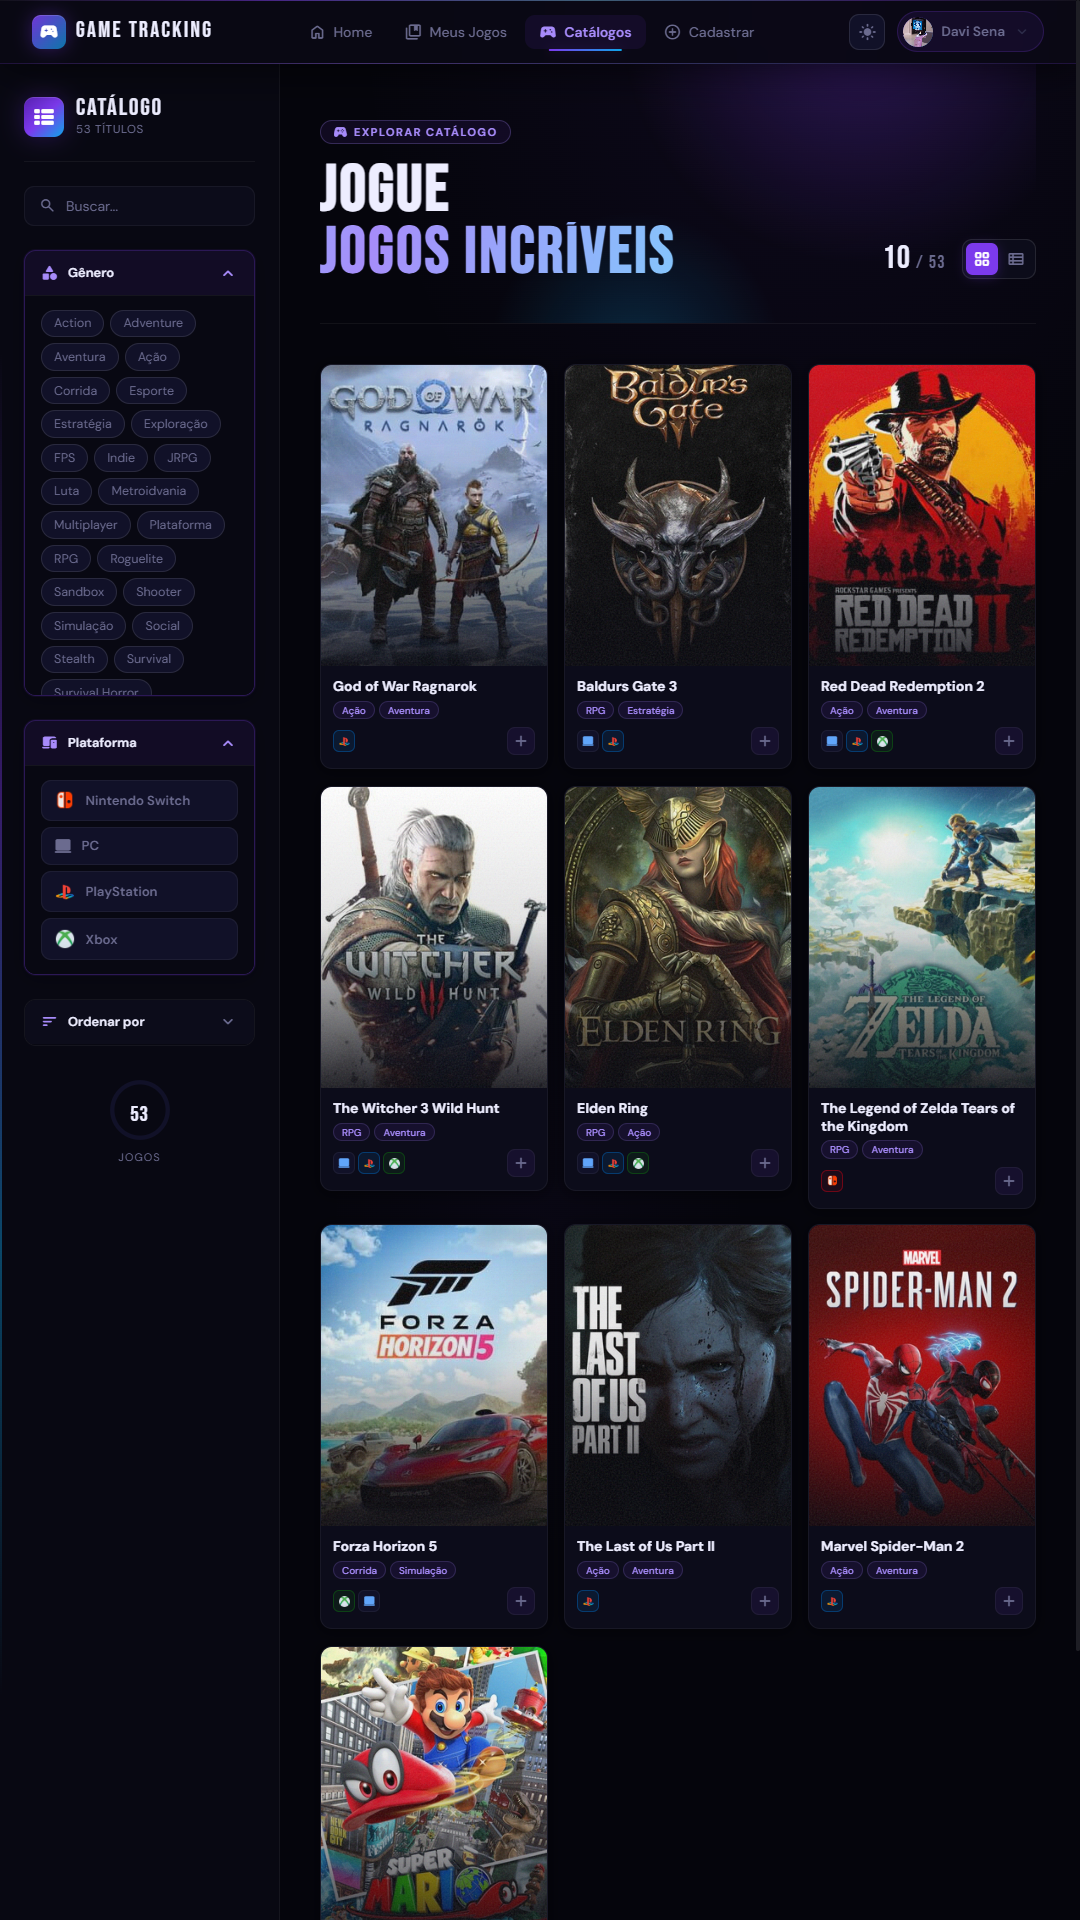This screenshot has height=1920, width=1080.
Task: Open the Meus Jogos tab
Action: [456, 32]
